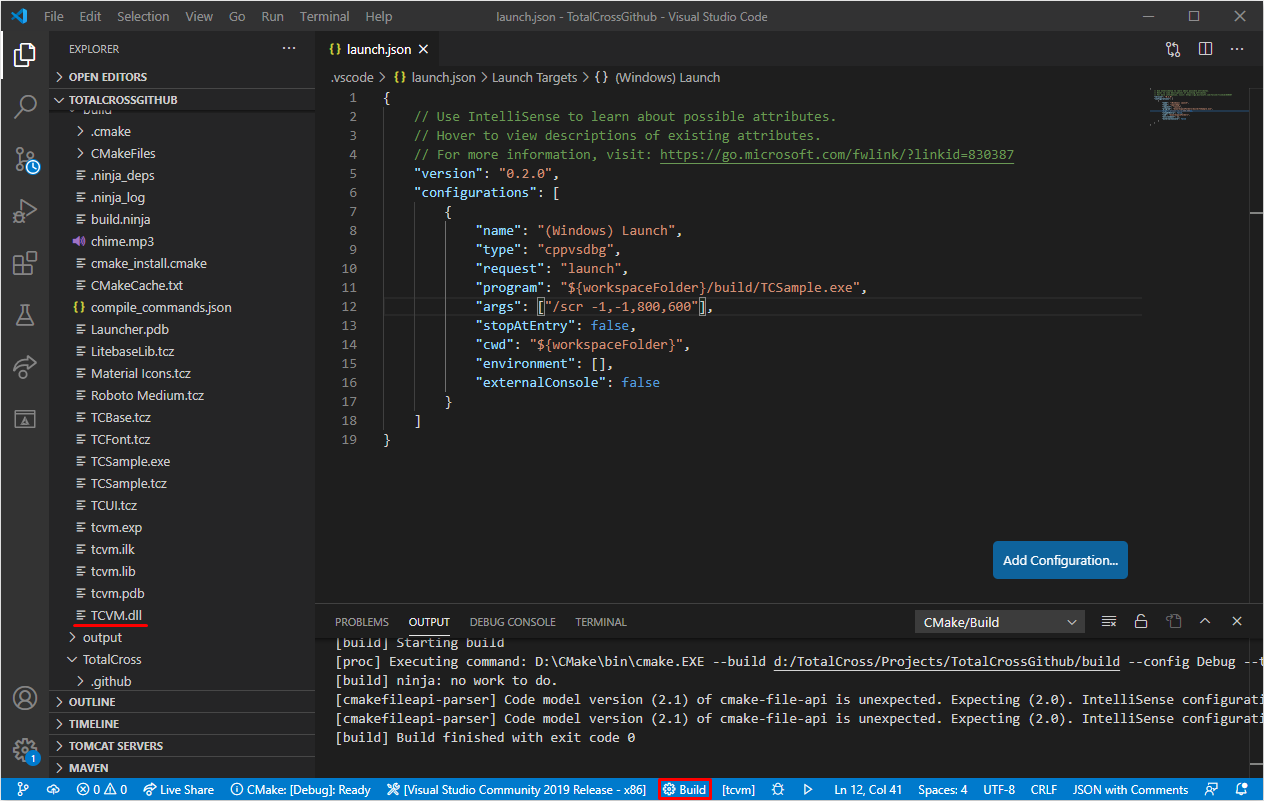Image resolution: width=1264 pixels, height=801 pixels.
Task: Open the Testing flask icon view
Action: pos(25,315)
